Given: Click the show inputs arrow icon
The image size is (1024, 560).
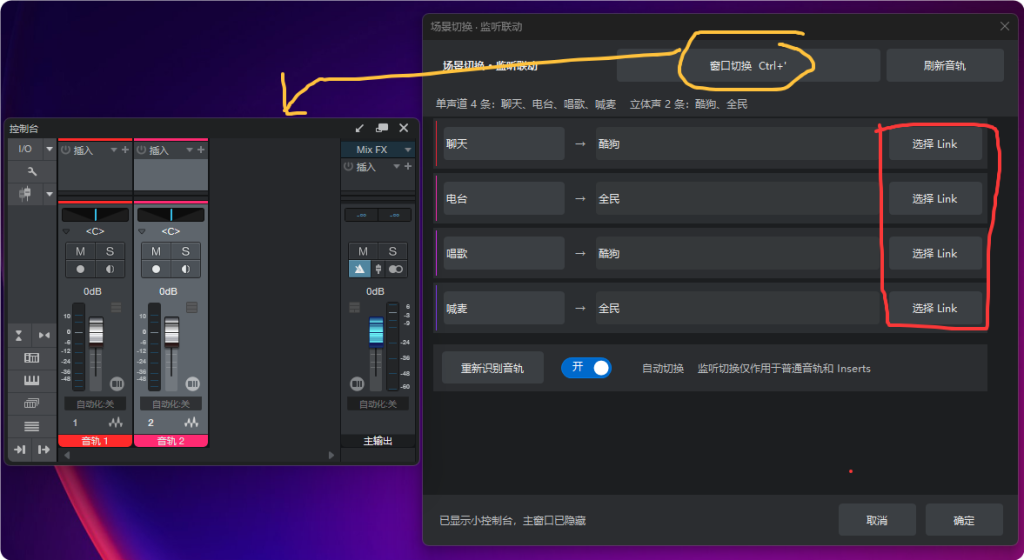Looking at the screenshot, I should [20, 450].
